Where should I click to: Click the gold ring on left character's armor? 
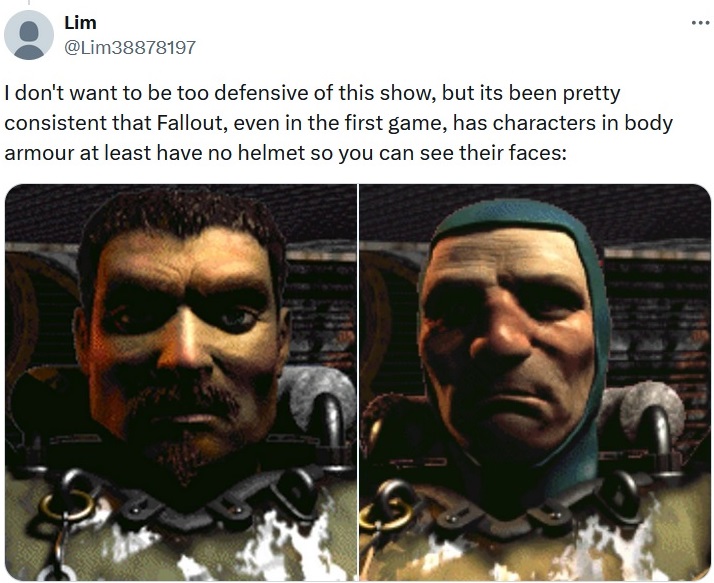[67, 506]
